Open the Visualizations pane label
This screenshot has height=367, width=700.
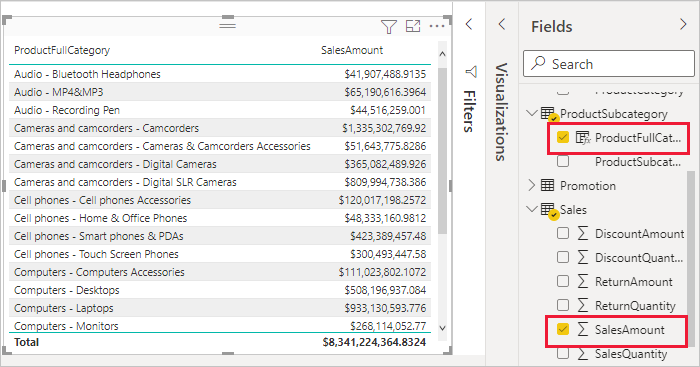click(x=502, y=112)
